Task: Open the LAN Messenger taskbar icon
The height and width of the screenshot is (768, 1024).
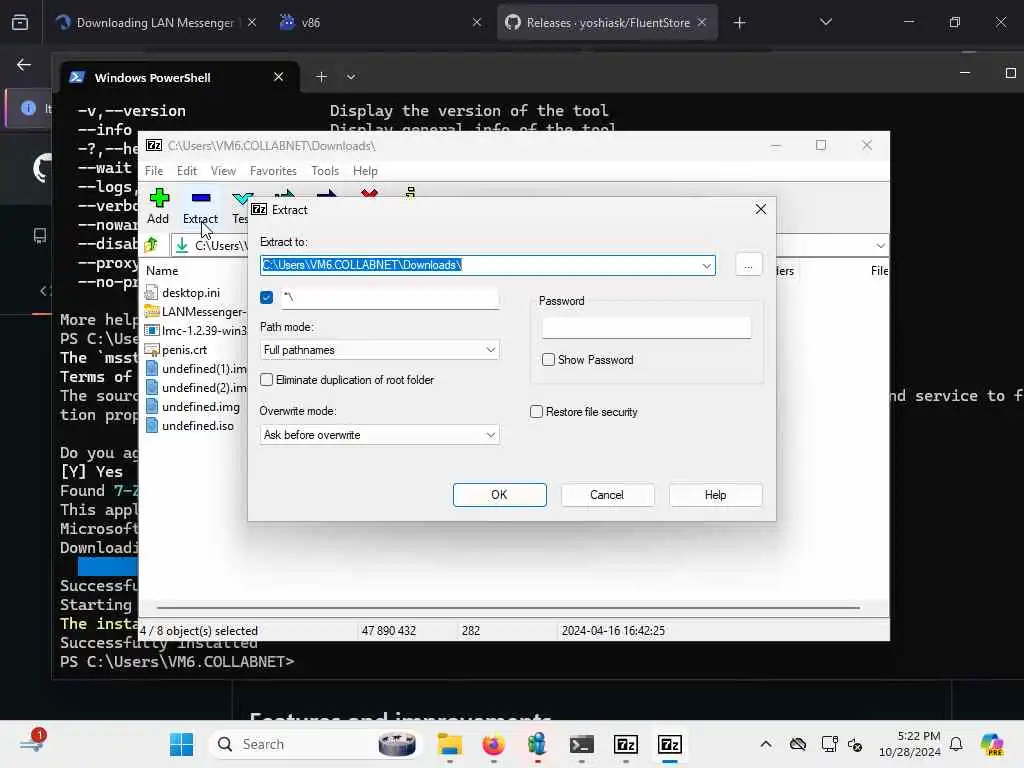Action: (537, 744)
